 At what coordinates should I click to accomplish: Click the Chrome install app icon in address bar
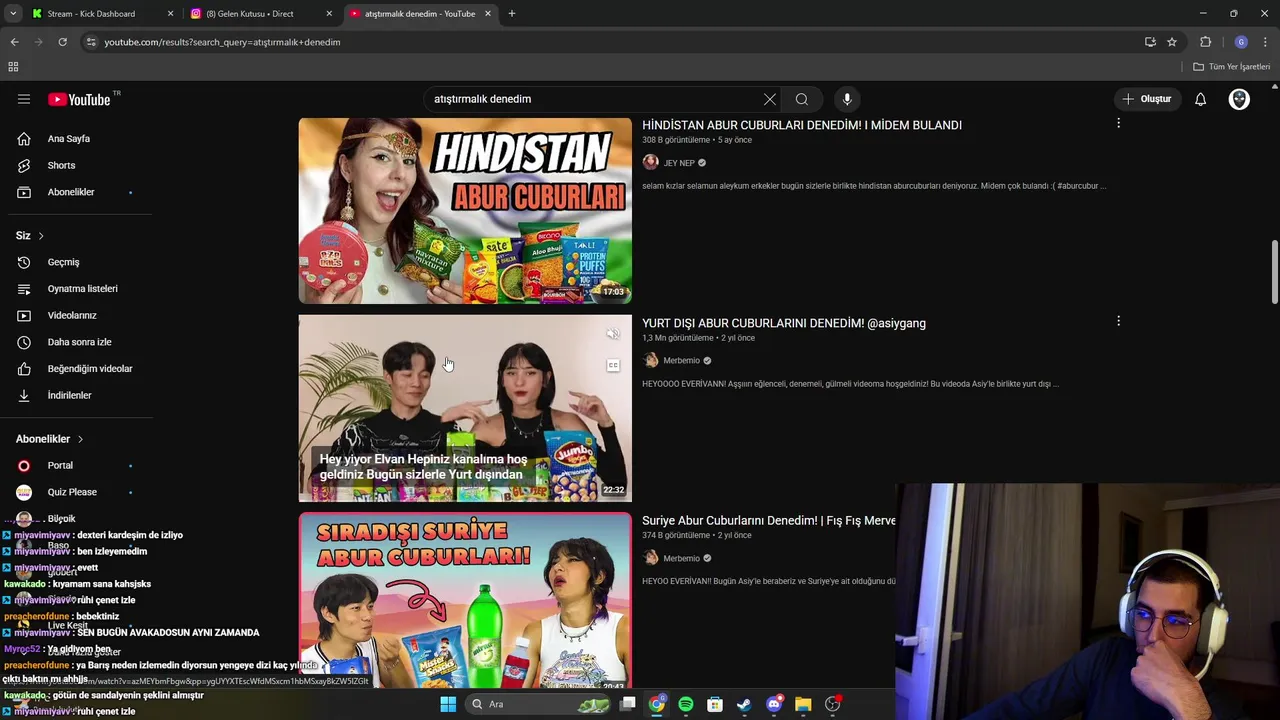point(1150,42)
